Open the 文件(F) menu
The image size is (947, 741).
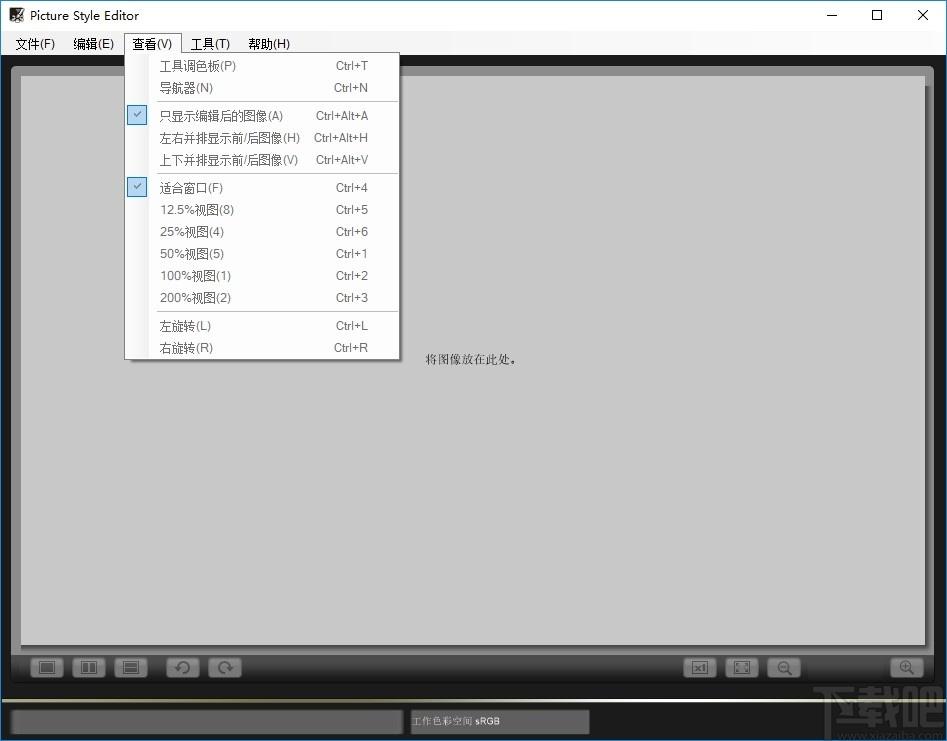click(35, 44)
